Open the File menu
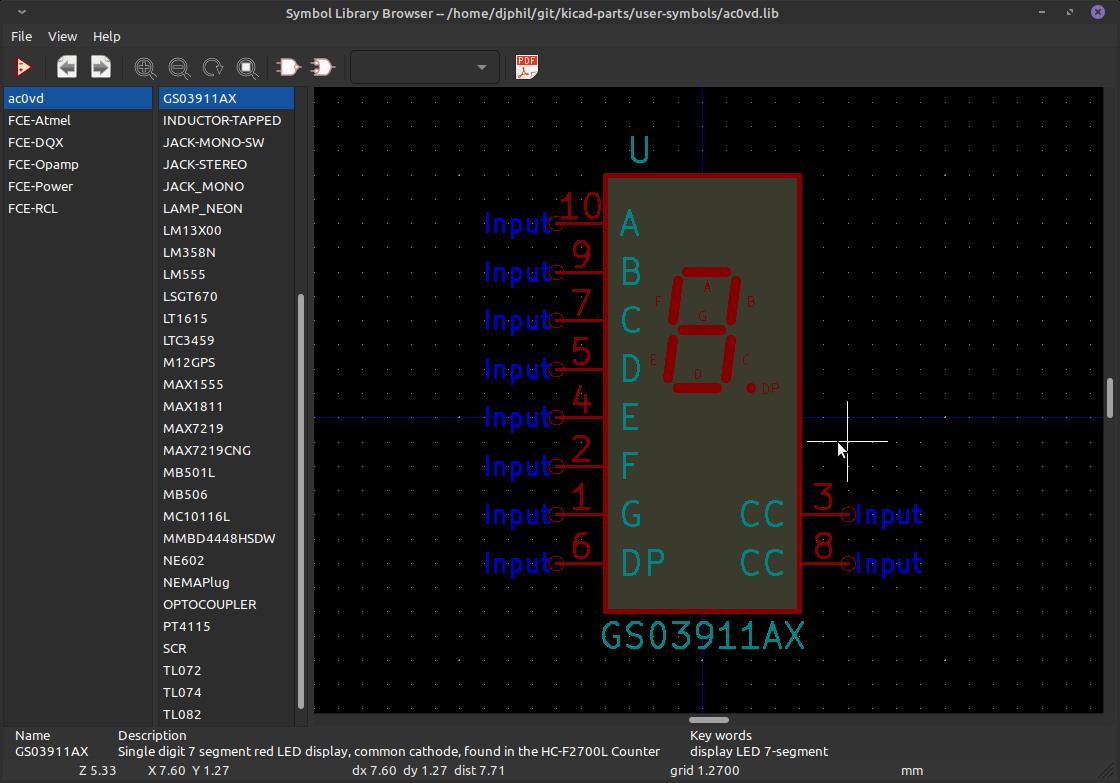 pyautogui.click(x=21, y=36)
